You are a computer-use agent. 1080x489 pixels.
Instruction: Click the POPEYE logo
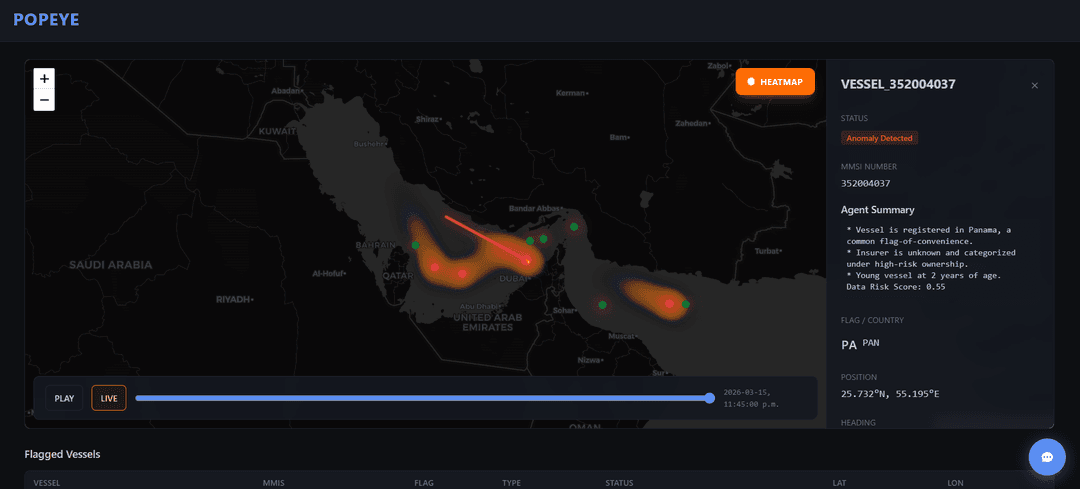click(46, 20)
